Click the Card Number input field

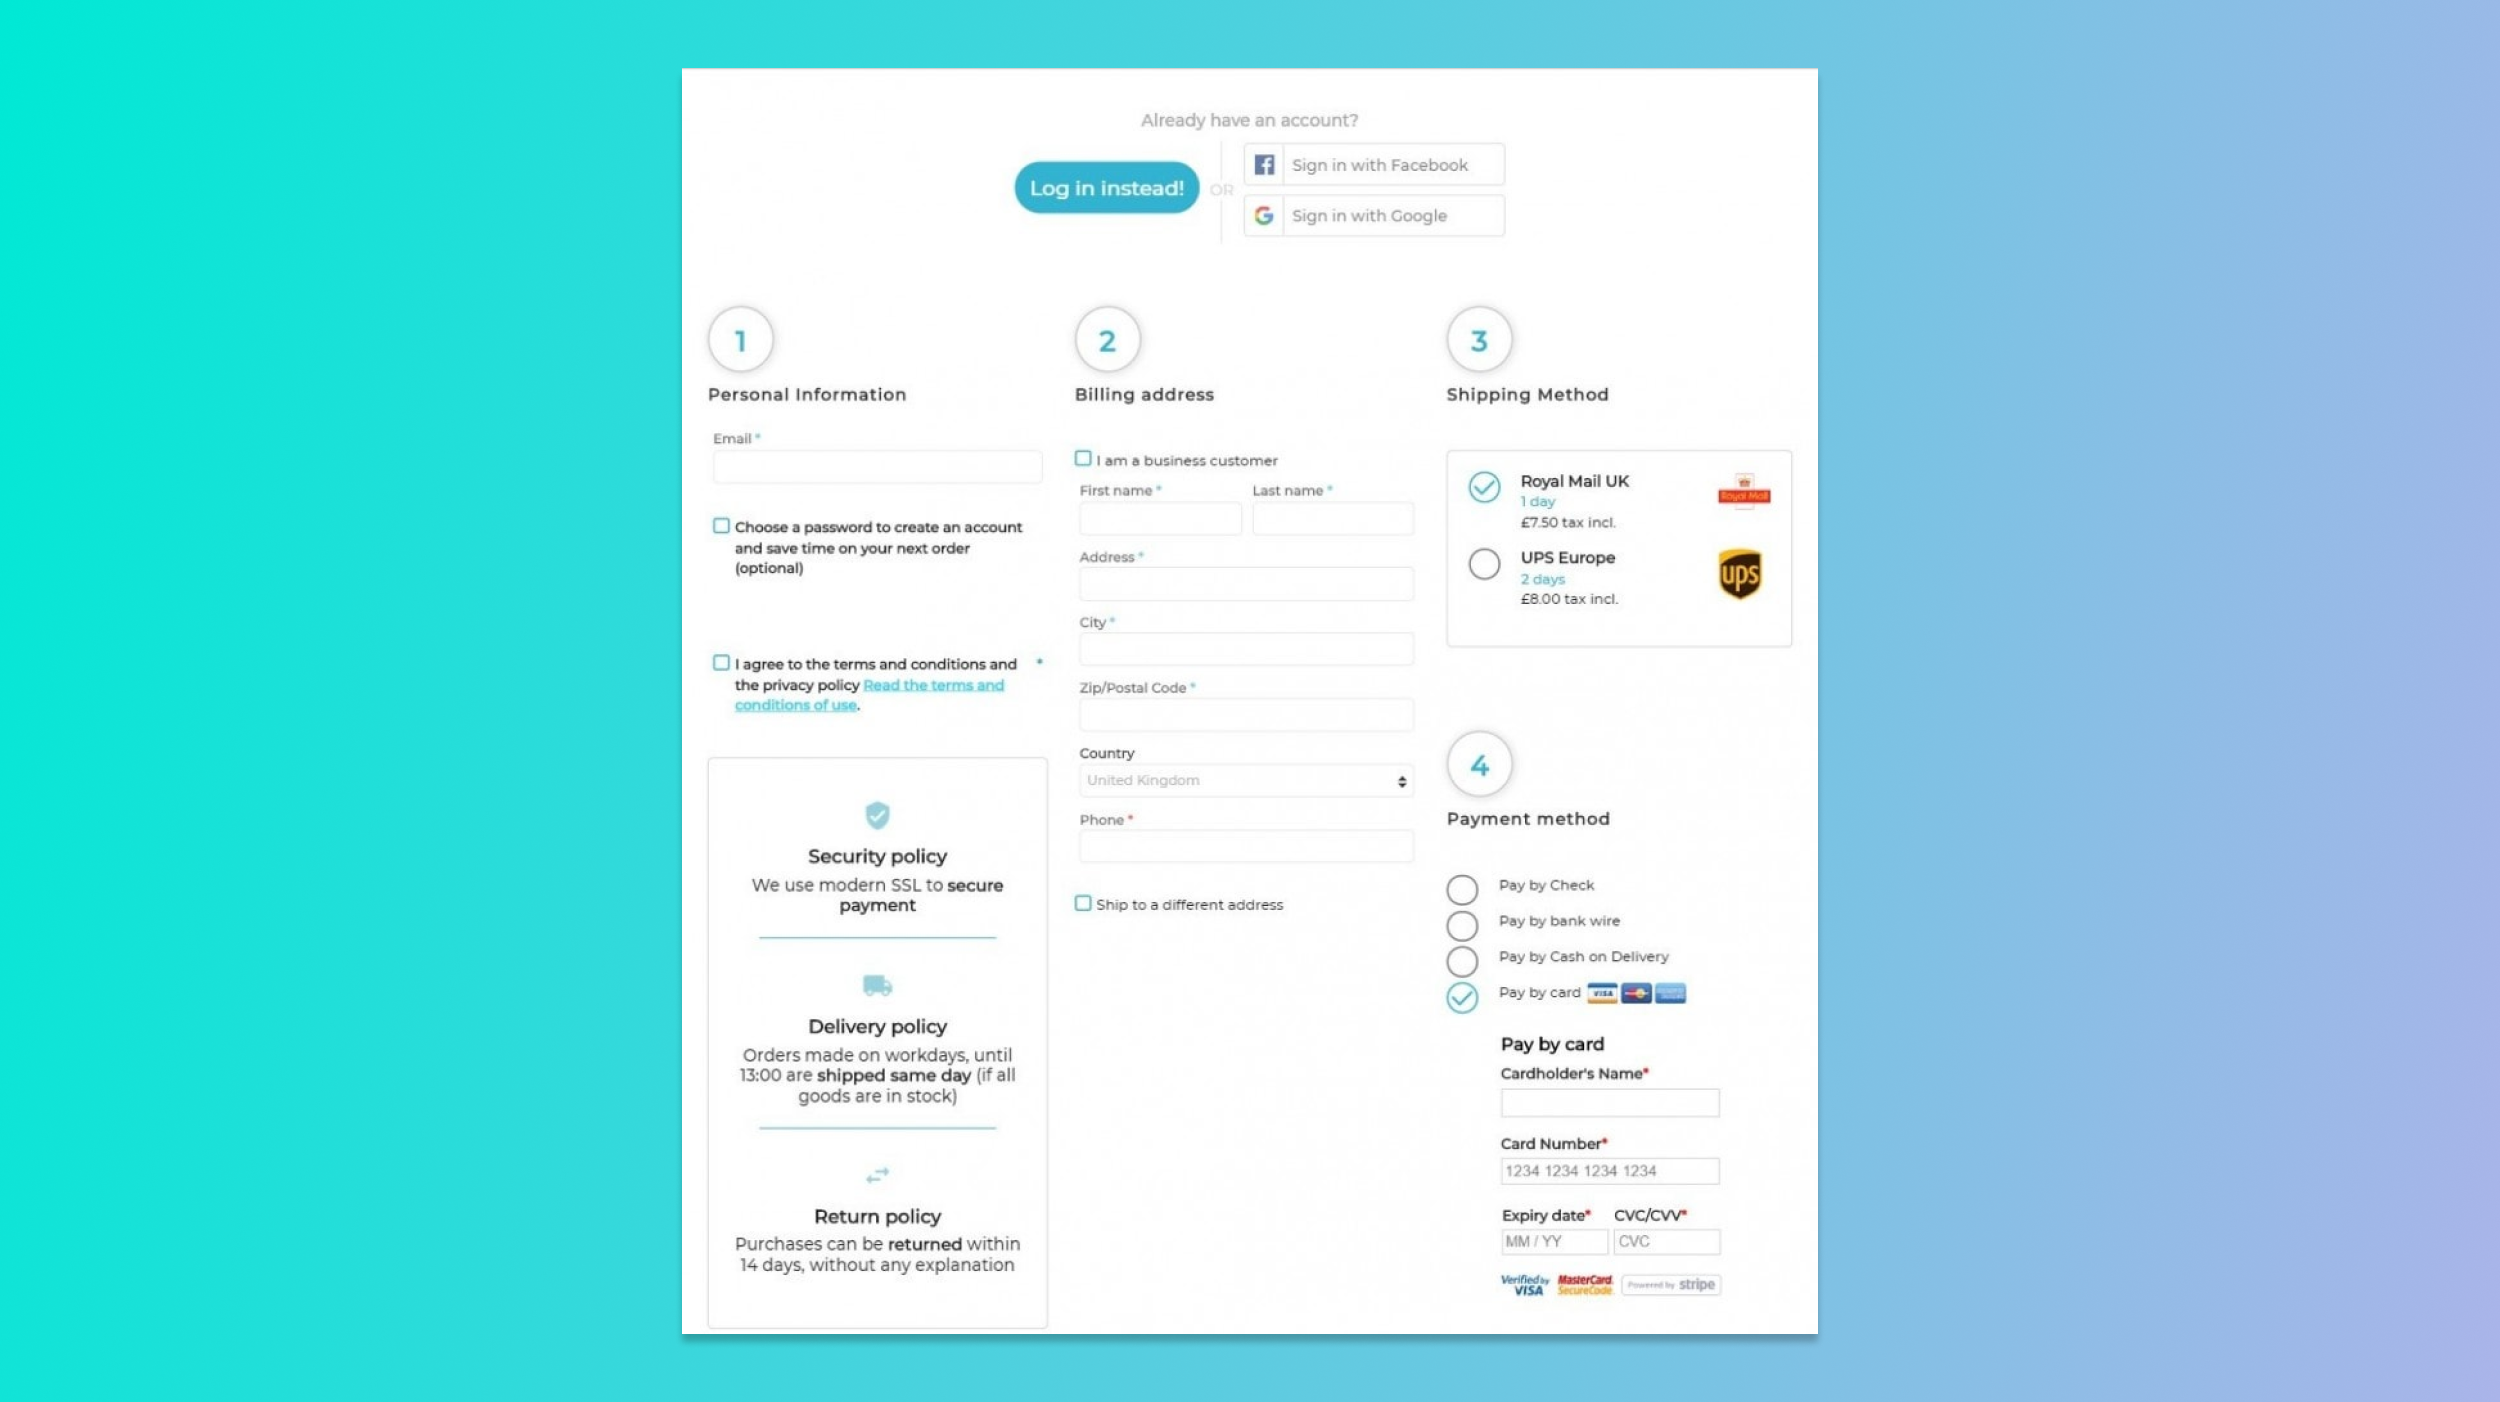(1609, 1170)
